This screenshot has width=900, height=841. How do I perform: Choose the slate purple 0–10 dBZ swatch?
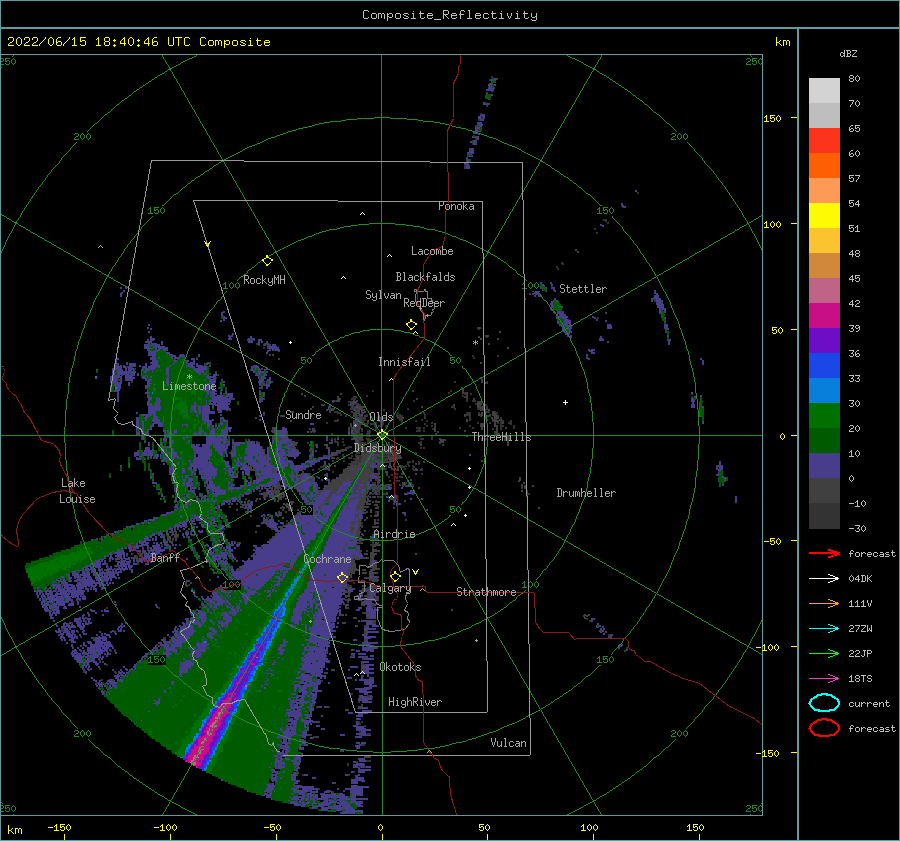pyautogui.click(x=824, y=465)
